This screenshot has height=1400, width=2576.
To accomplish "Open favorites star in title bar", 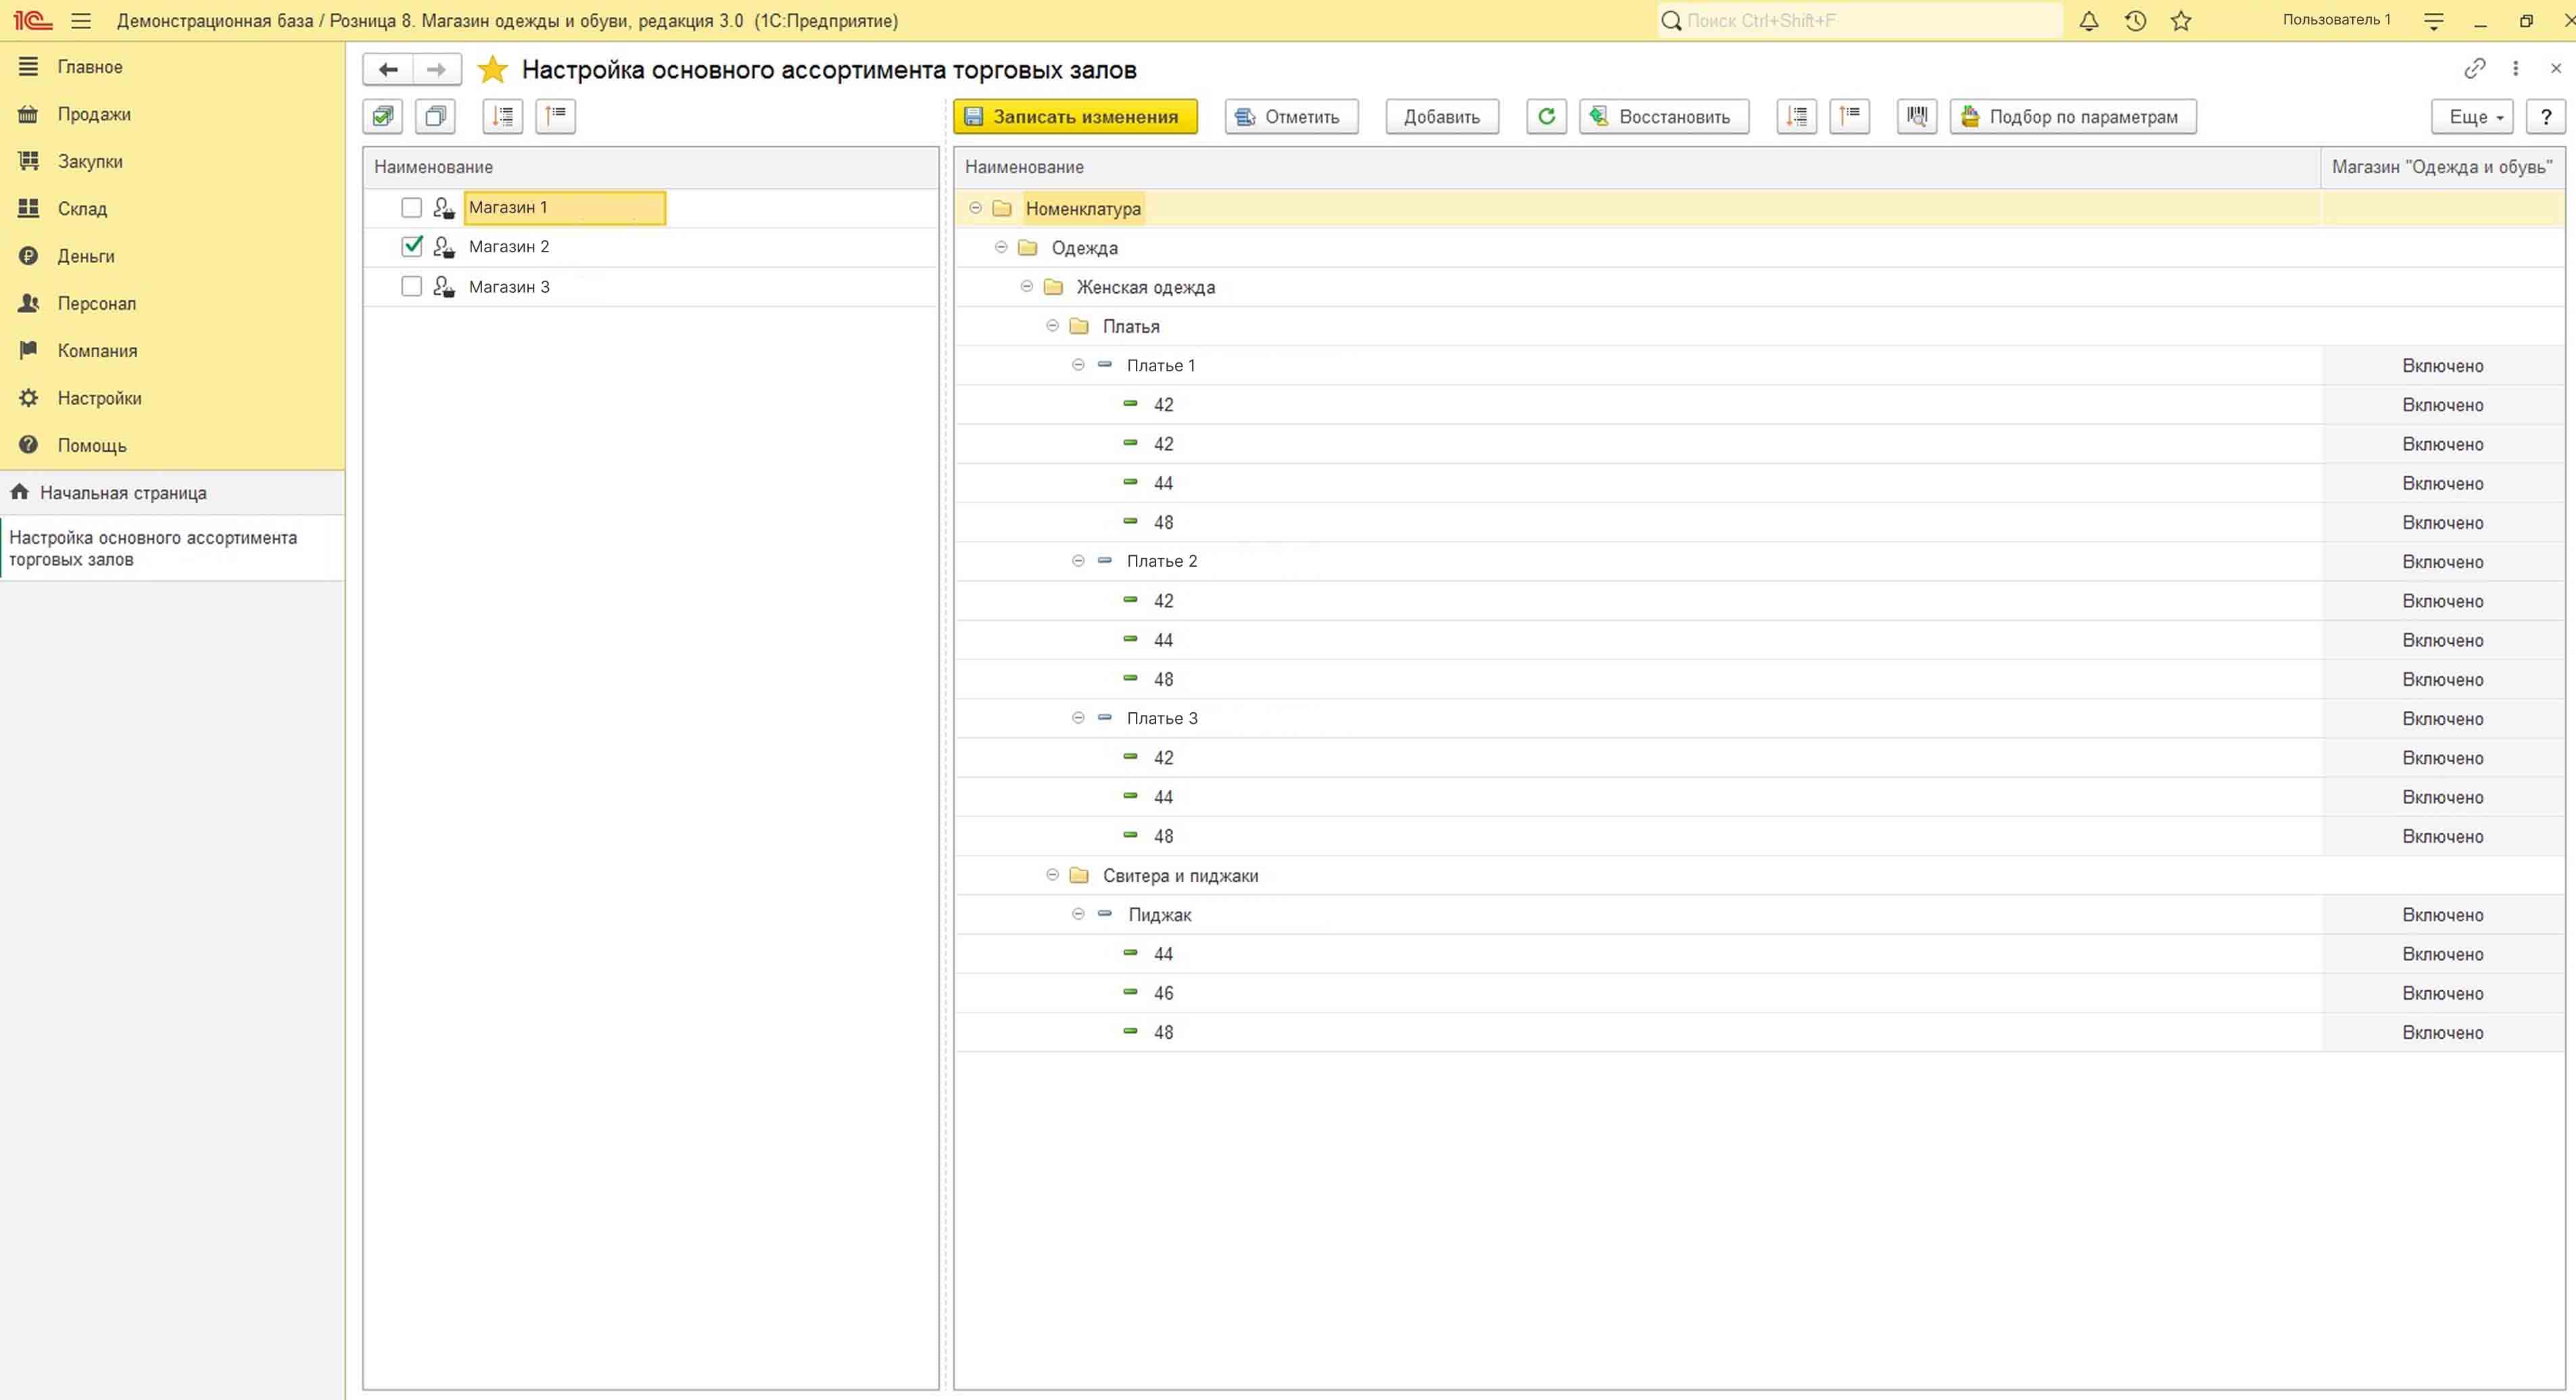I will (x=2181, y=20).
